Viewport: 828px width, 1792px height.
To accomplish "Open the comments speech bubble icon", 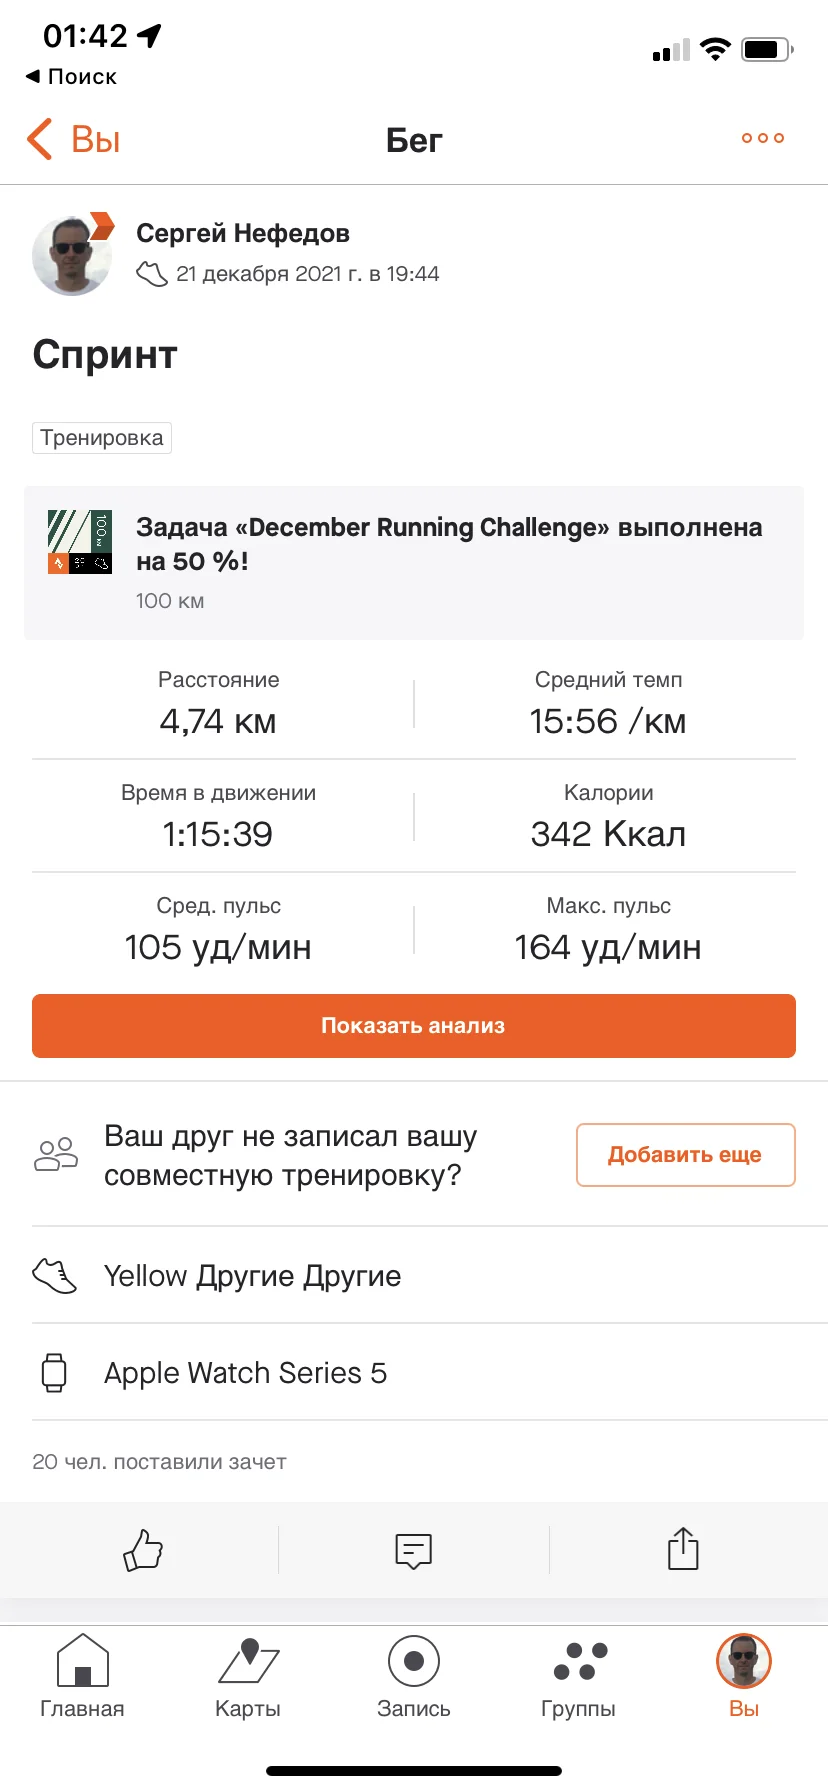I will (x=413, y=1550).
